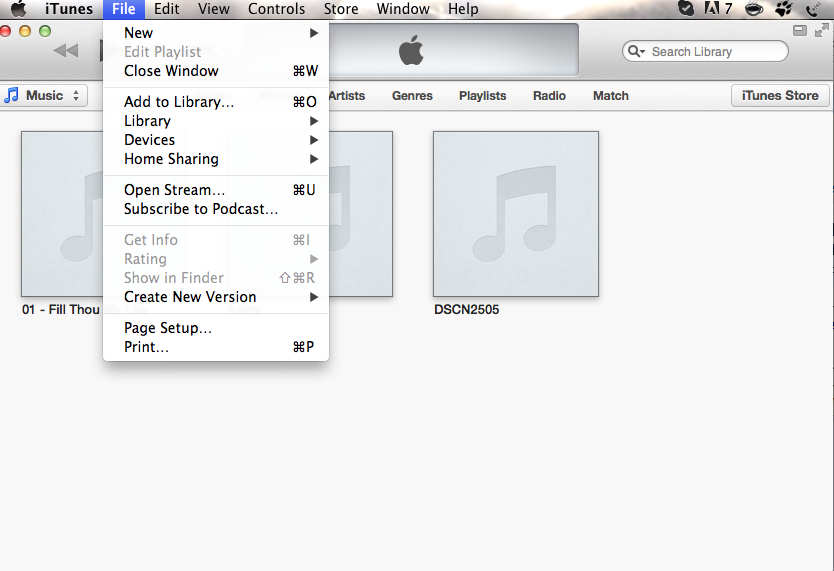The width and height of the screenshot is (834, 571).
Task: Click greyed Show in Finder item
Action: coord(216,278)
